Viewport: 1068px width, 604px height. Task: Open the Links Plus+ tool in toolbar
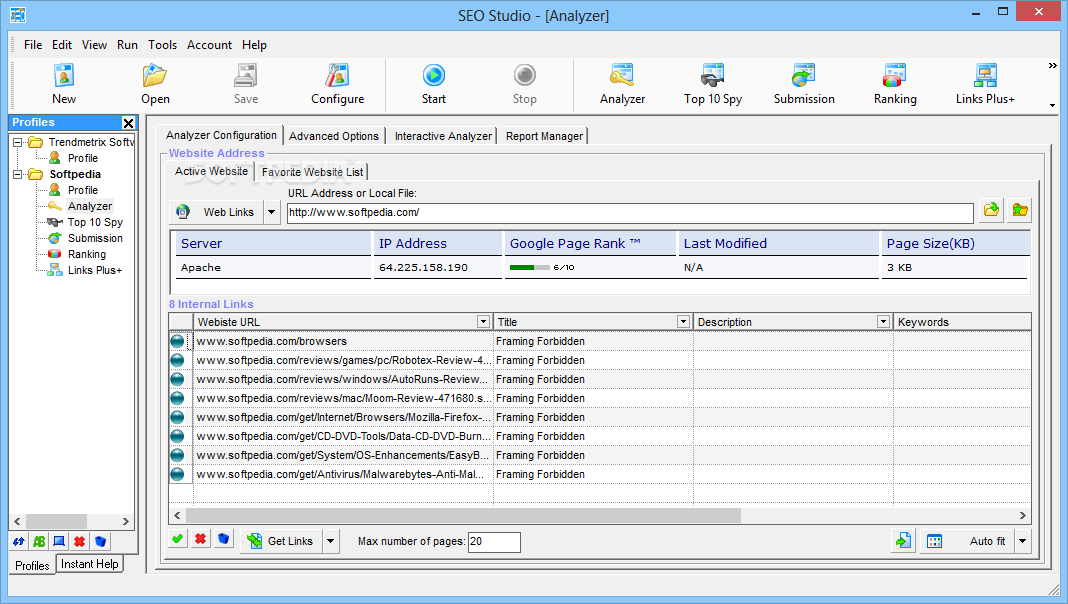tap(985, 84)
